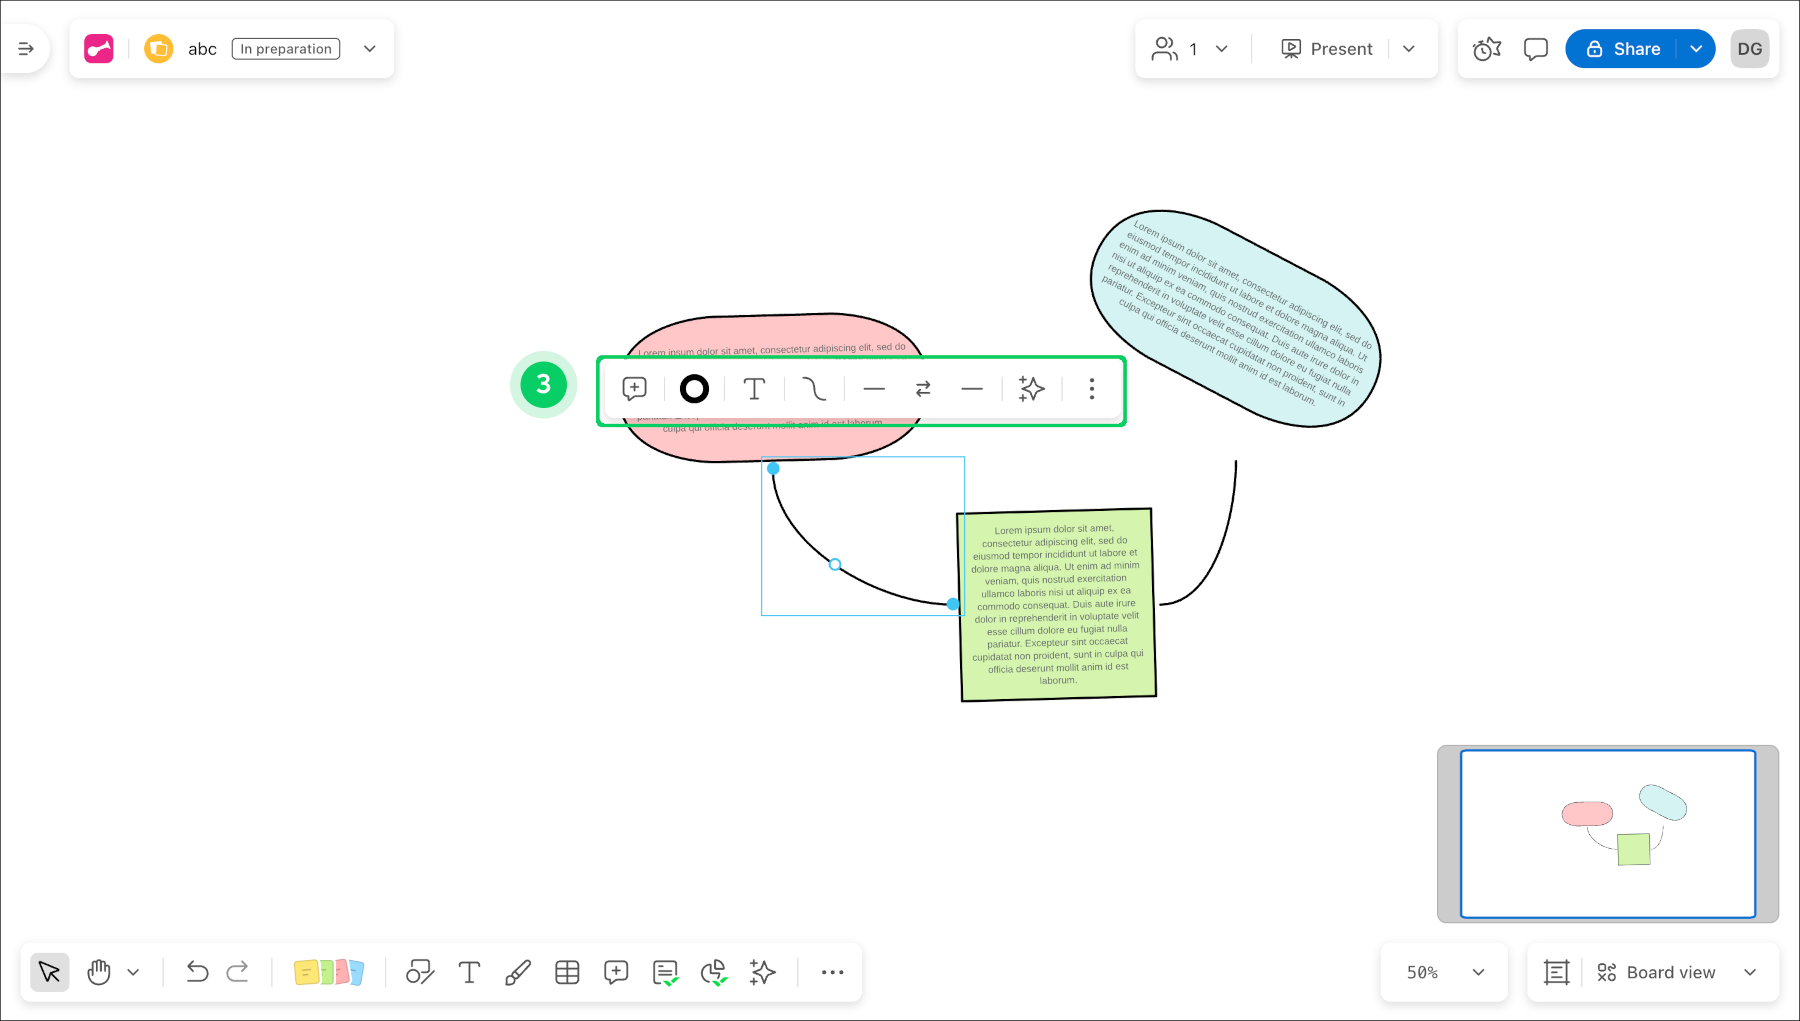Select the Hand pan tool
Image resolution: width=1800 pixels, height=1021 pixels.
[98, 972]
